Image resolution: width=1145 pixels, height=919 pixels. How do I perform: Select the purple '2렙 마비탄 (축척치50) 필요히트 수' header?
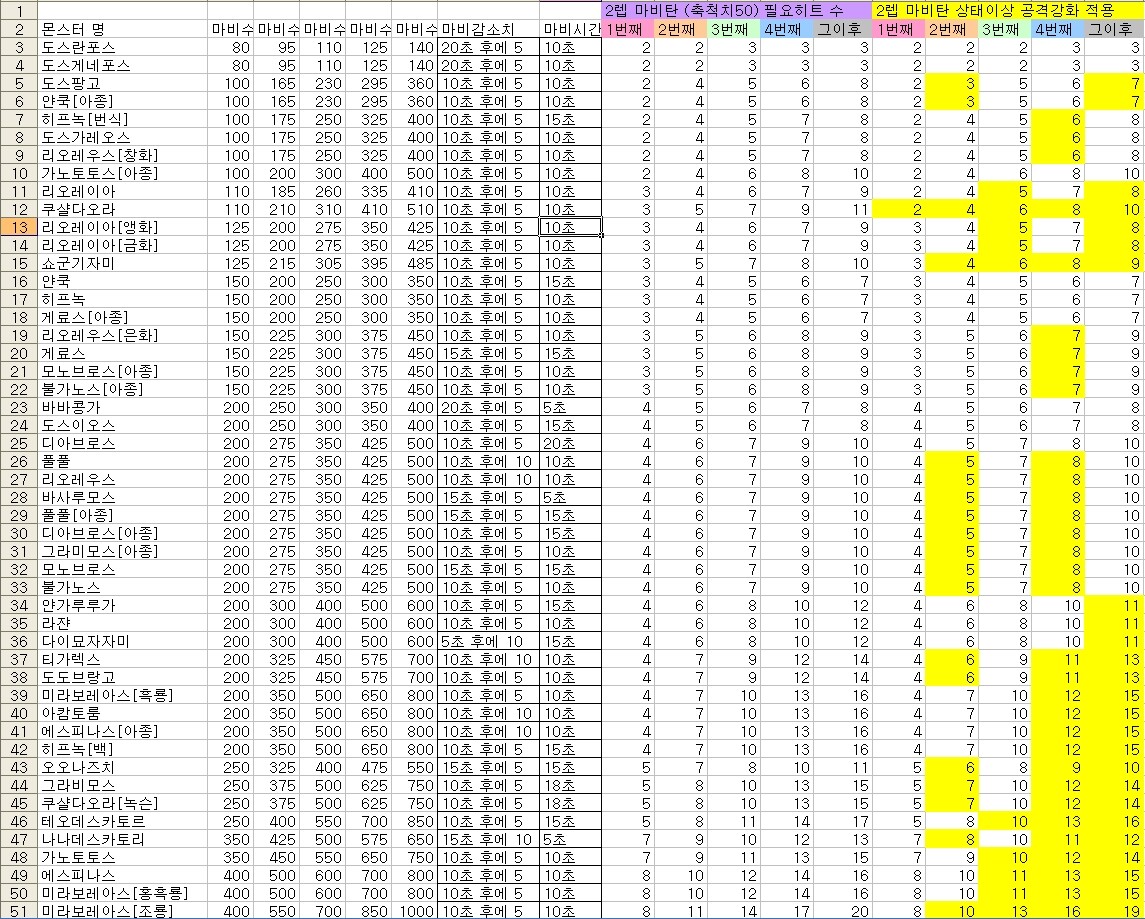pyautogui.click(x=737, y=11)
